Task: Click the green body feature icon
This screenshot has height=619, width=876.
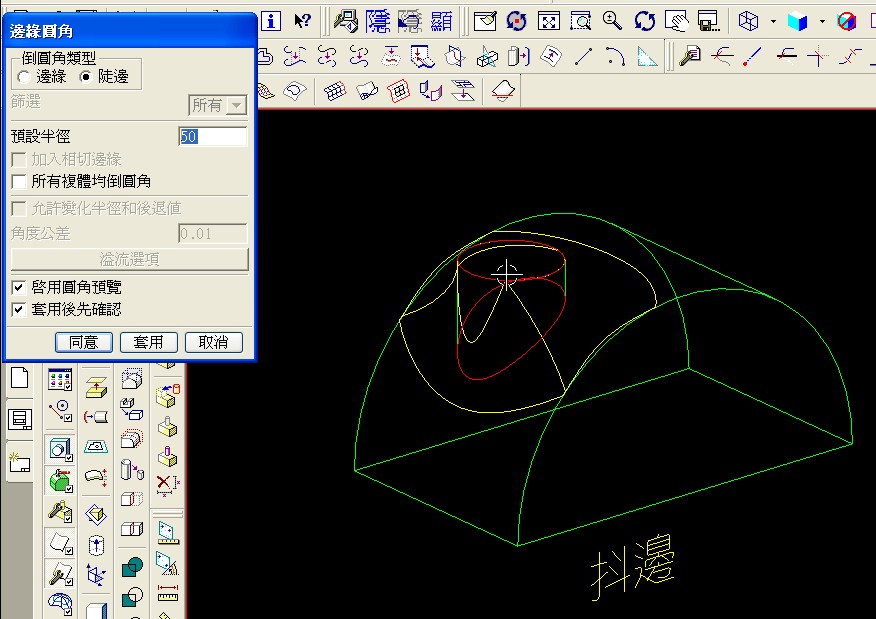Action: pos(60,481)
